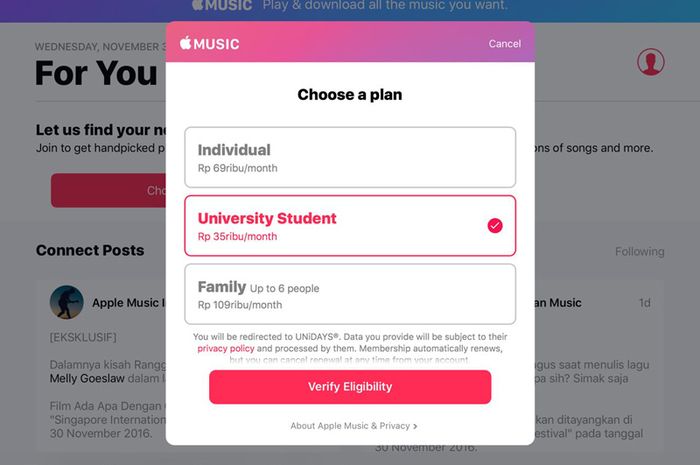The image size is (700, 465).
Task: Click the Connect Posts section heading
Action: tap(90, 250)
